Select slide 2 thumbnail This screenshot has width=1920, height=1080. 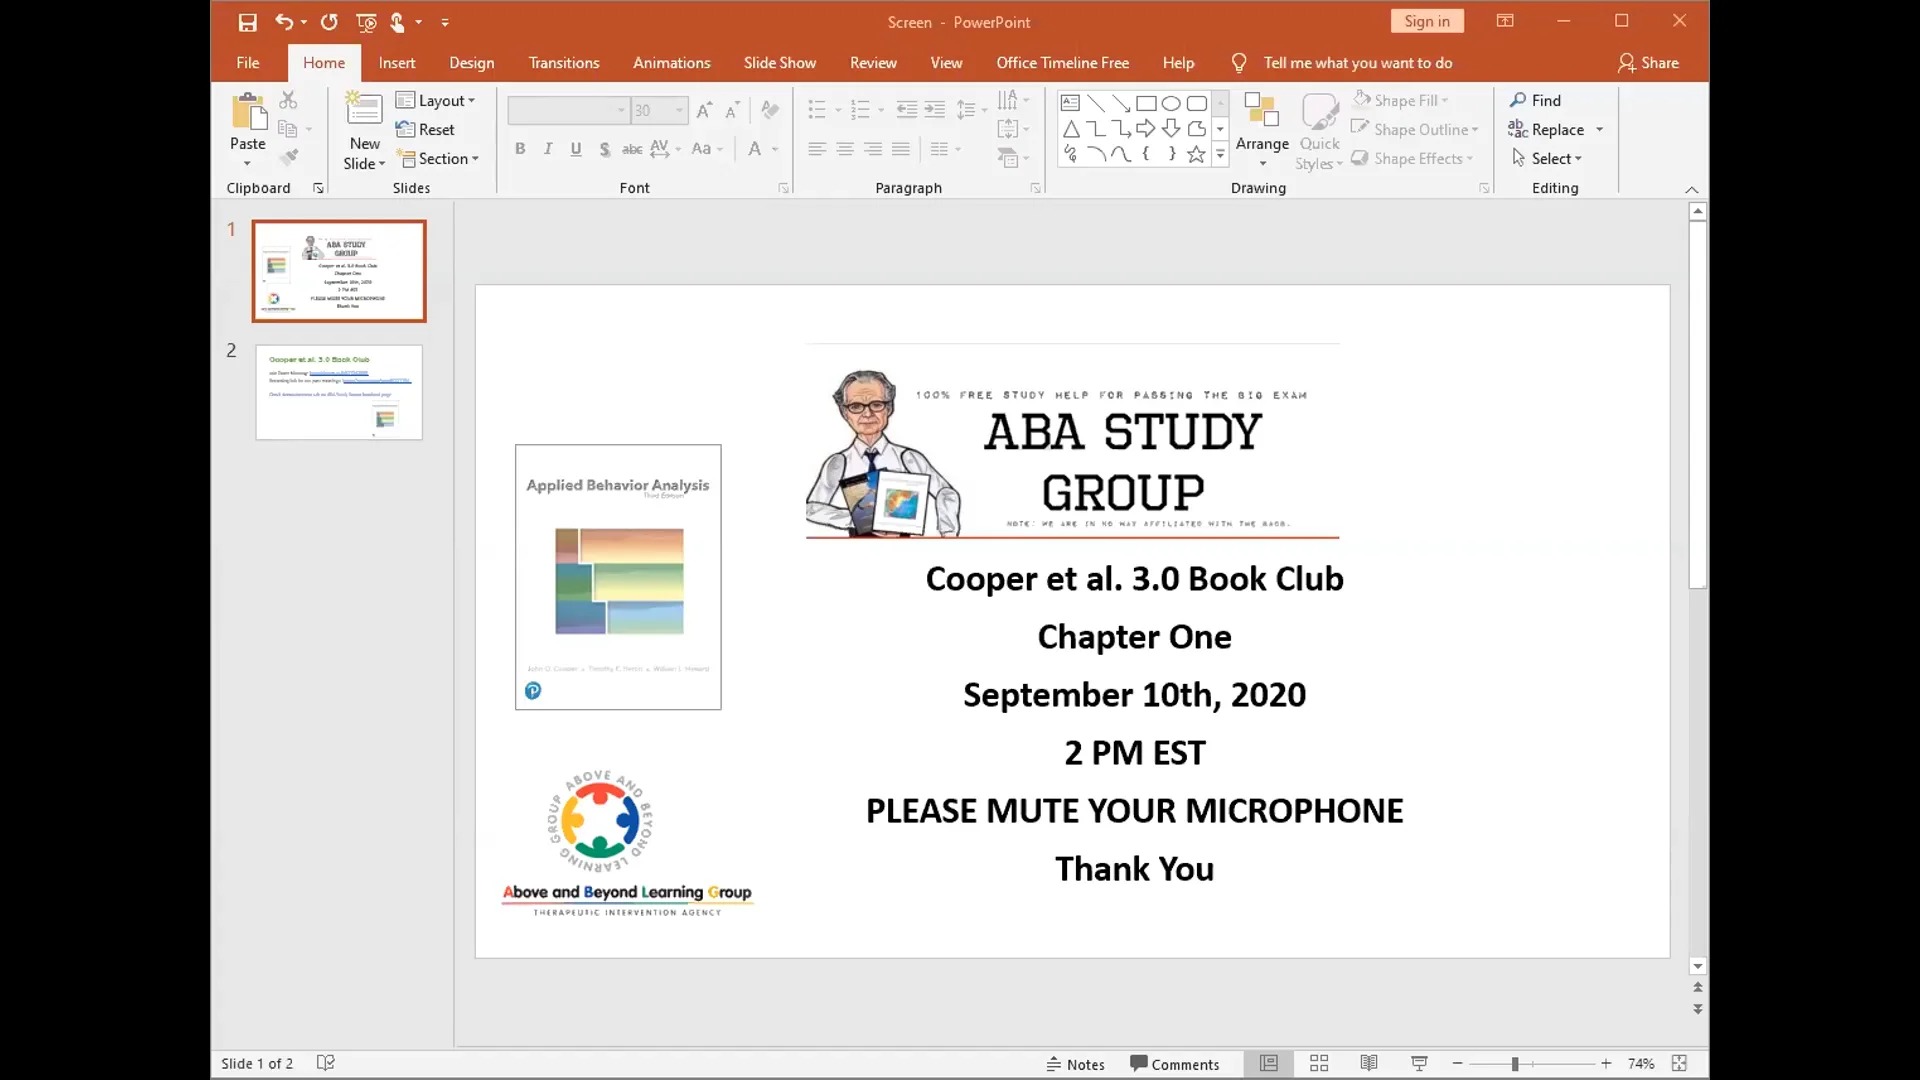(x=339, y=392)
